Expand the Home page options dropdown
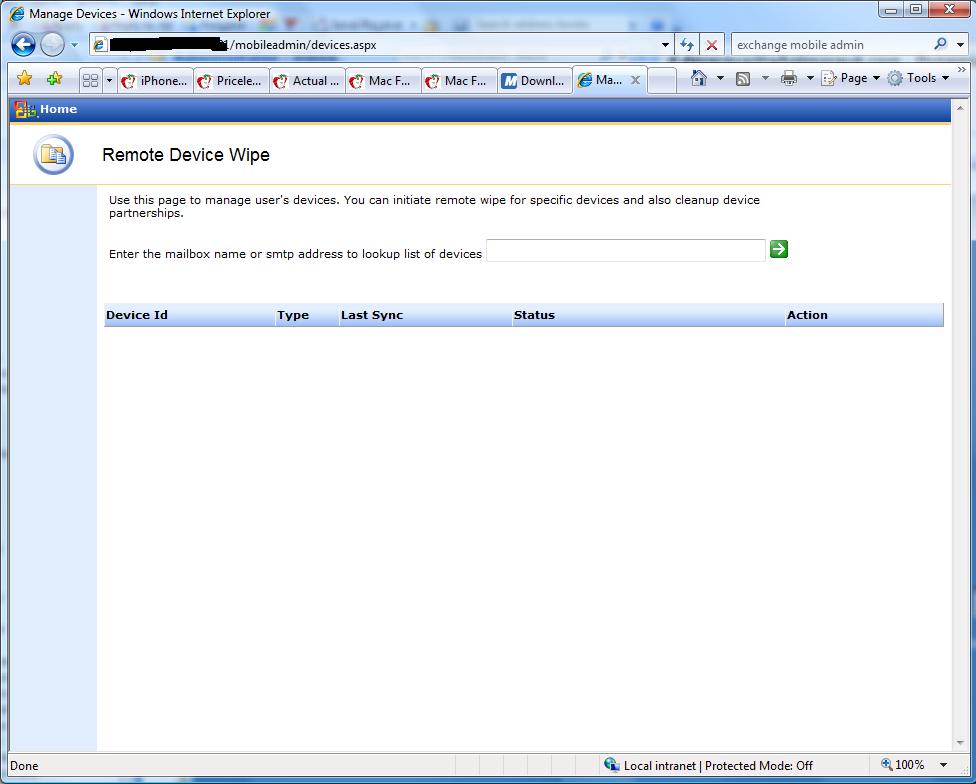976x784 pixels. pyautogui.click(x=720, y=78)
